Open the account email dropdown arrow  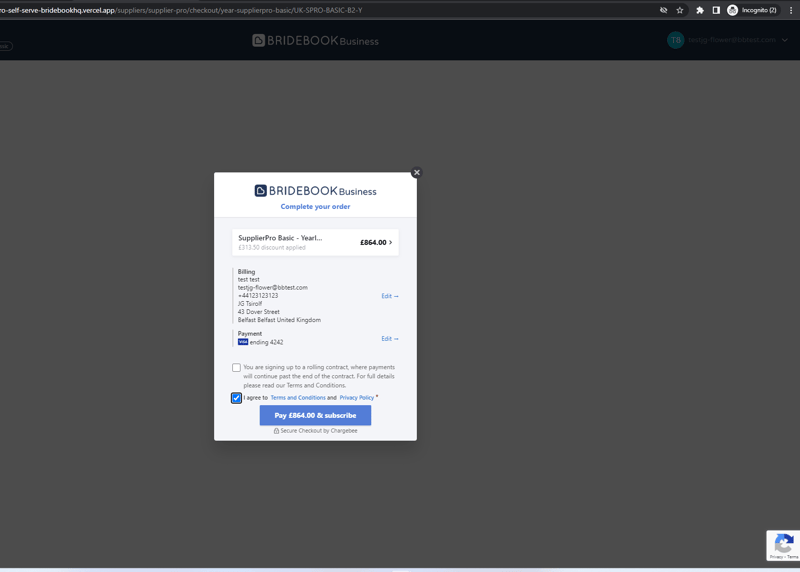pyautogui.click(x=785, y=41)
